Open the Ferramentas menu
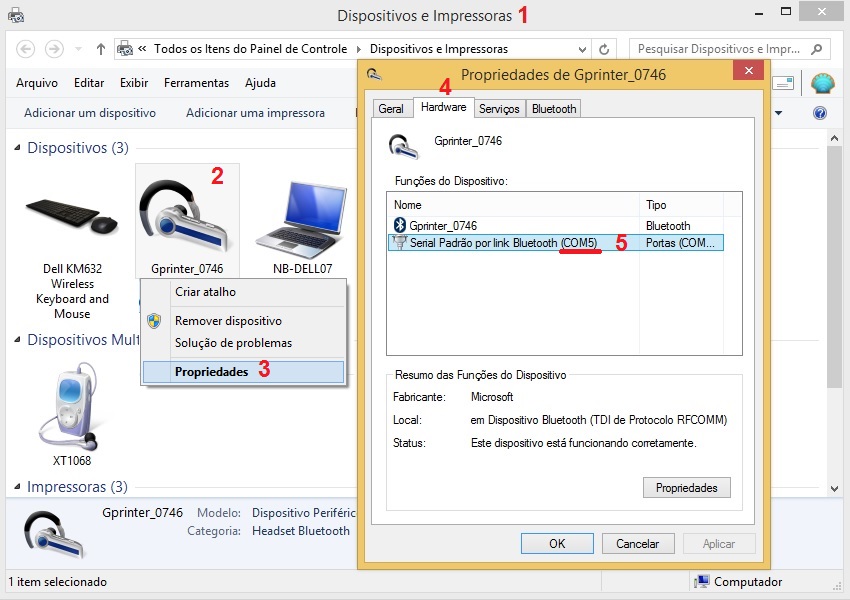The height and width of the screenshot is (600, 850). point(196,83)
